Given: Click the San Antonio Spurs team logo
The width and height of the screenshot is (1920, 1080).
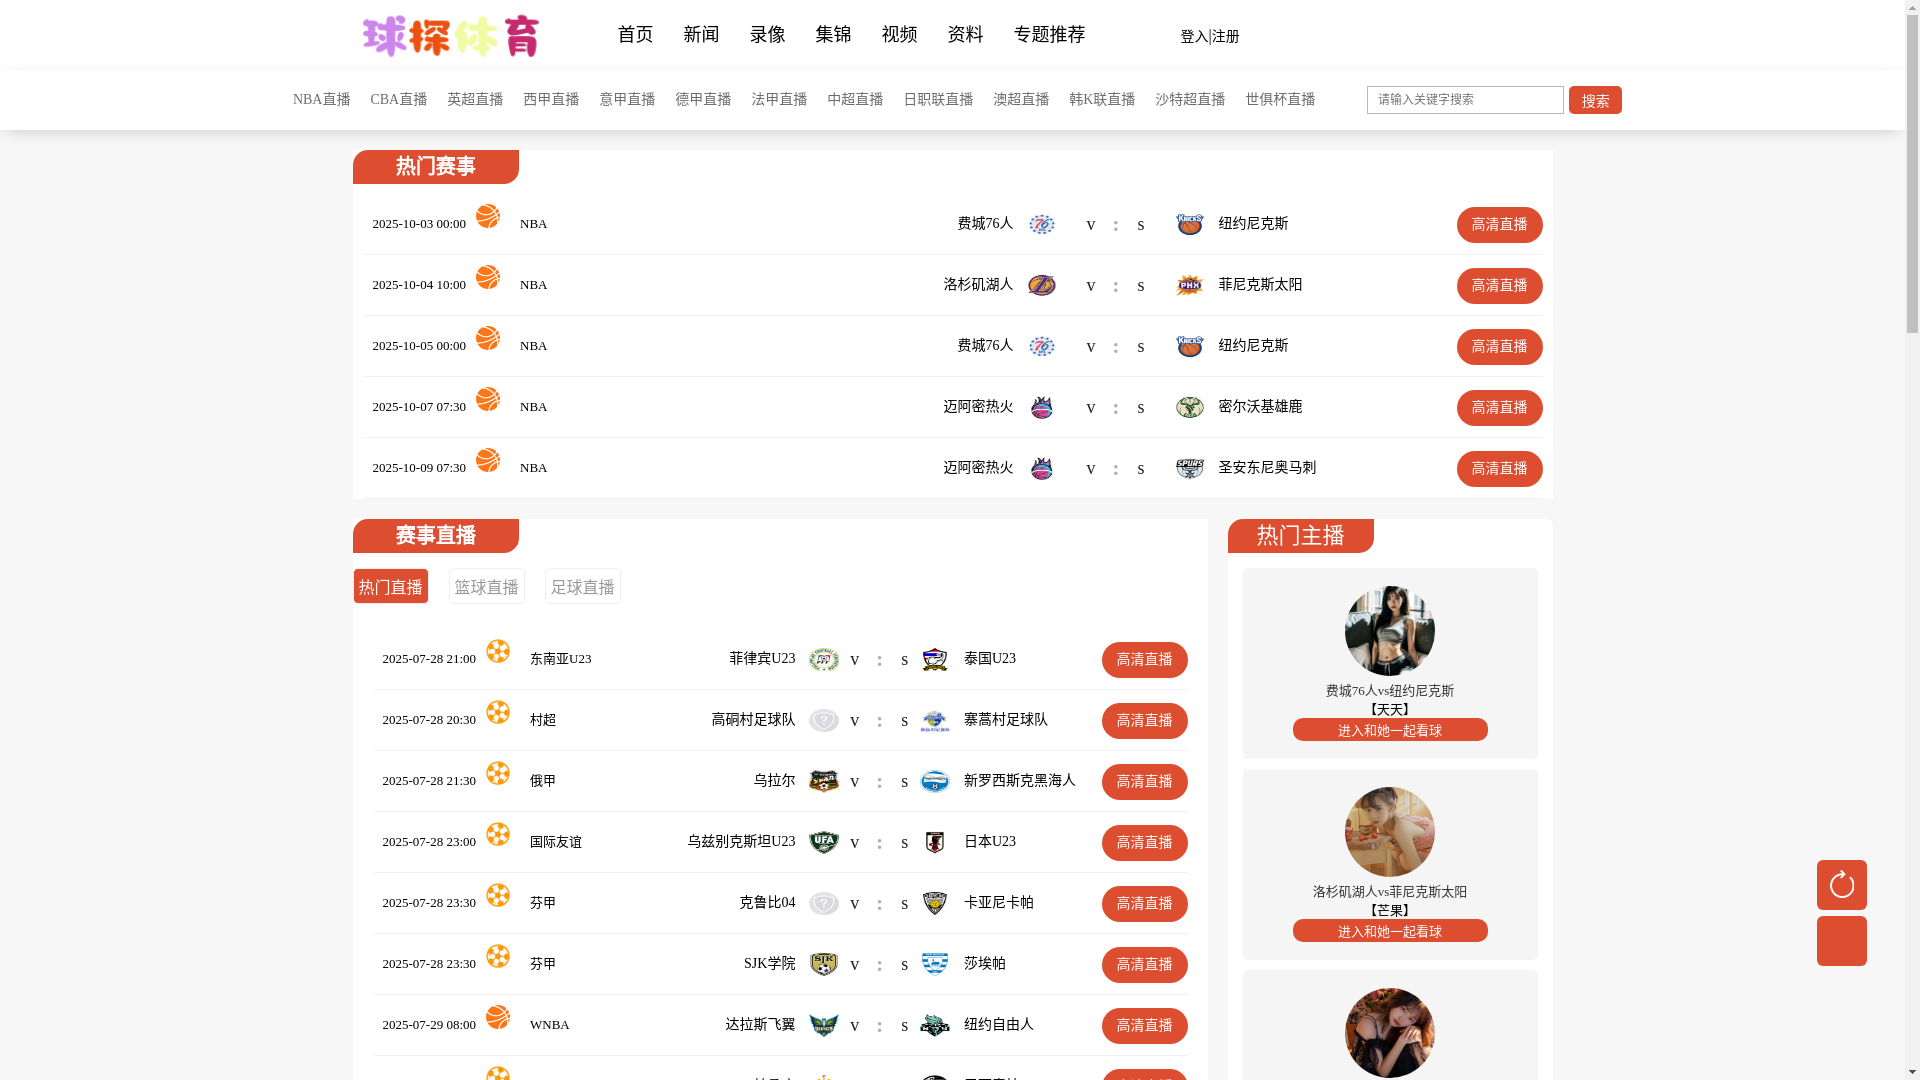Looking at the screenshot, I should [1190, 468].
